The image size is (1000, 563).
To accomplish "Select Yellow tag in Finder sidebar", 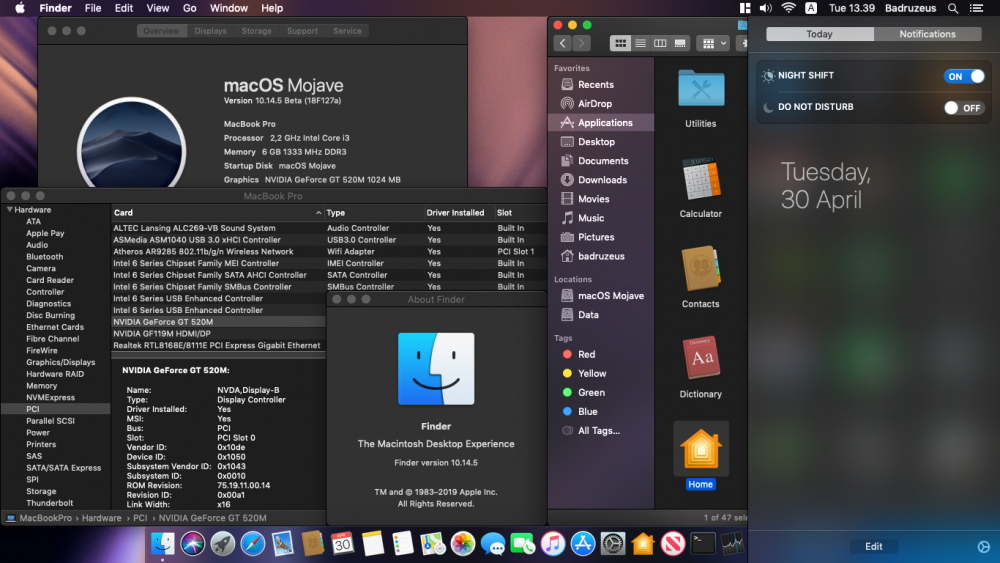I will (x=601, y=374).
